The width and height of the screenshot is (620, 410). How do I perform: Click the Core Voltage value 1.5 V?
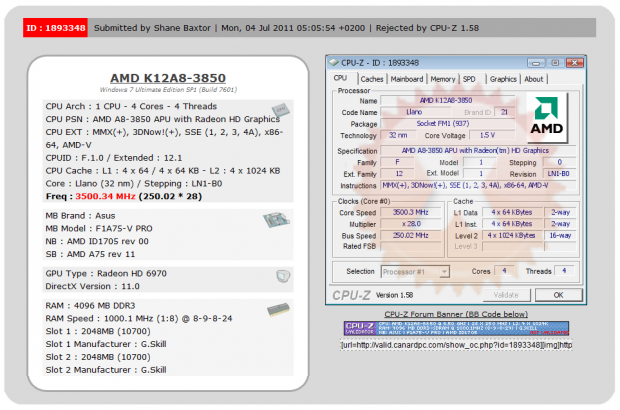coord(491,135)
